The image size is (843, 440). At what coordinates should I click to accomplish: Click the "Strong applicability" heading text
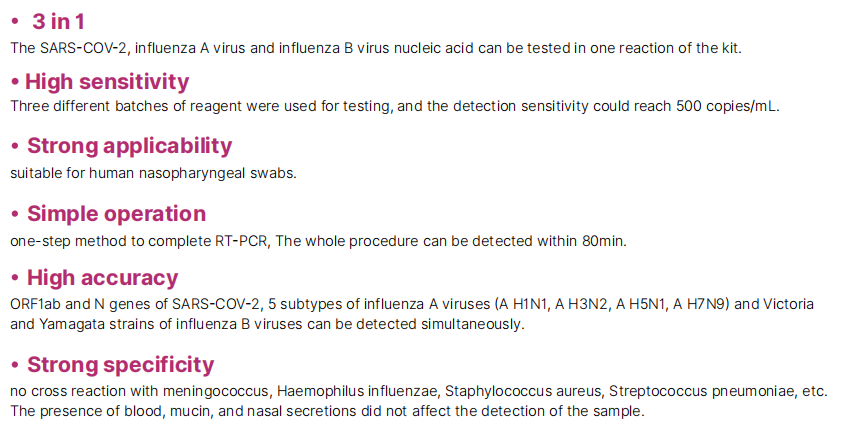(x=129, y=146)
